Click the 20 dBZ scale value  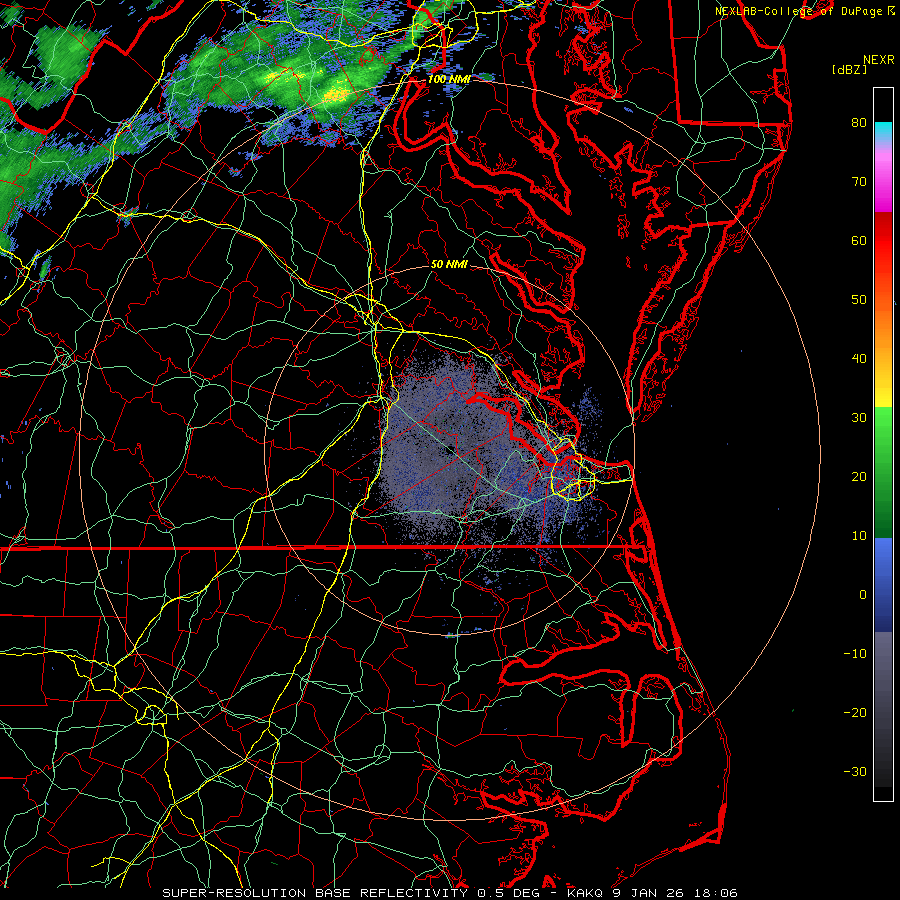[859, 476]
